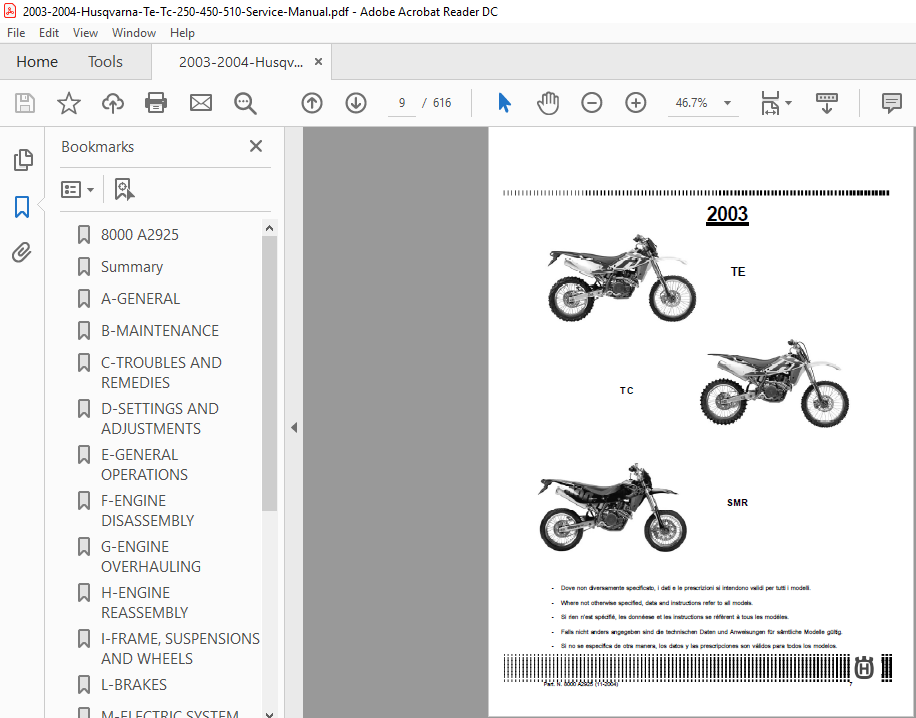Switch to the Home tab
Image resolution: width=916 pixels, height=718 pixels.
pos(37,61)
